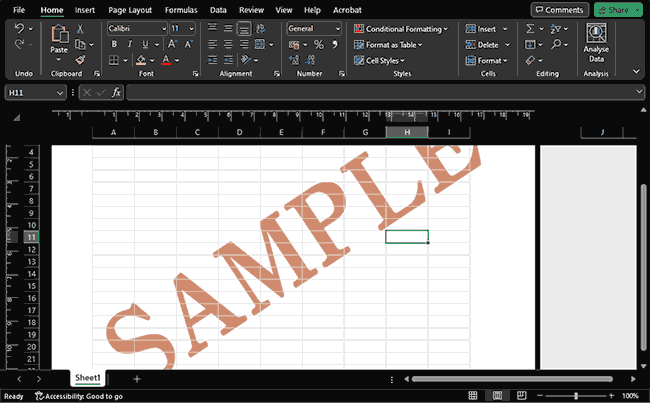The width and height of the screenshot is (650, 403).
Task: Toggle Italic formatting
Action: (x=129, y=44)
